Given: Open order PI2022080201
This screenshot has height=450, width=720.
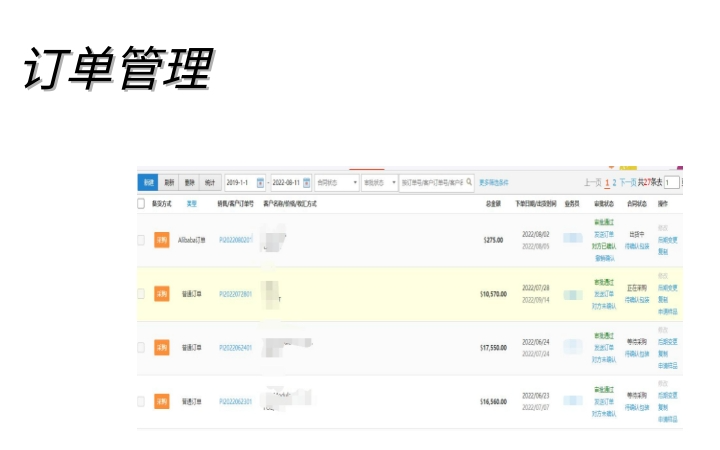Looking at the screenshot, I should tap(236, 240).
